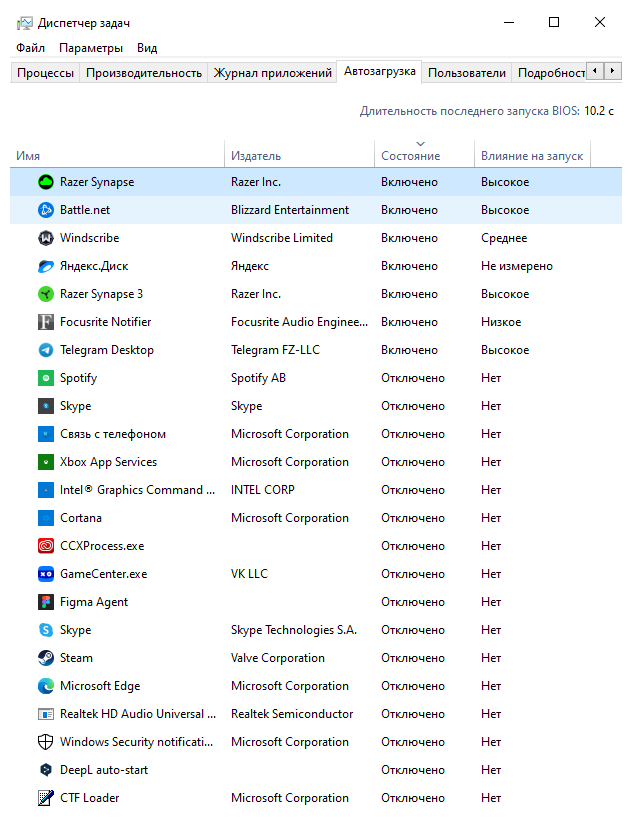634x830 pixels.
Task: Open the Файл menu
Action: tap(30, 48)
